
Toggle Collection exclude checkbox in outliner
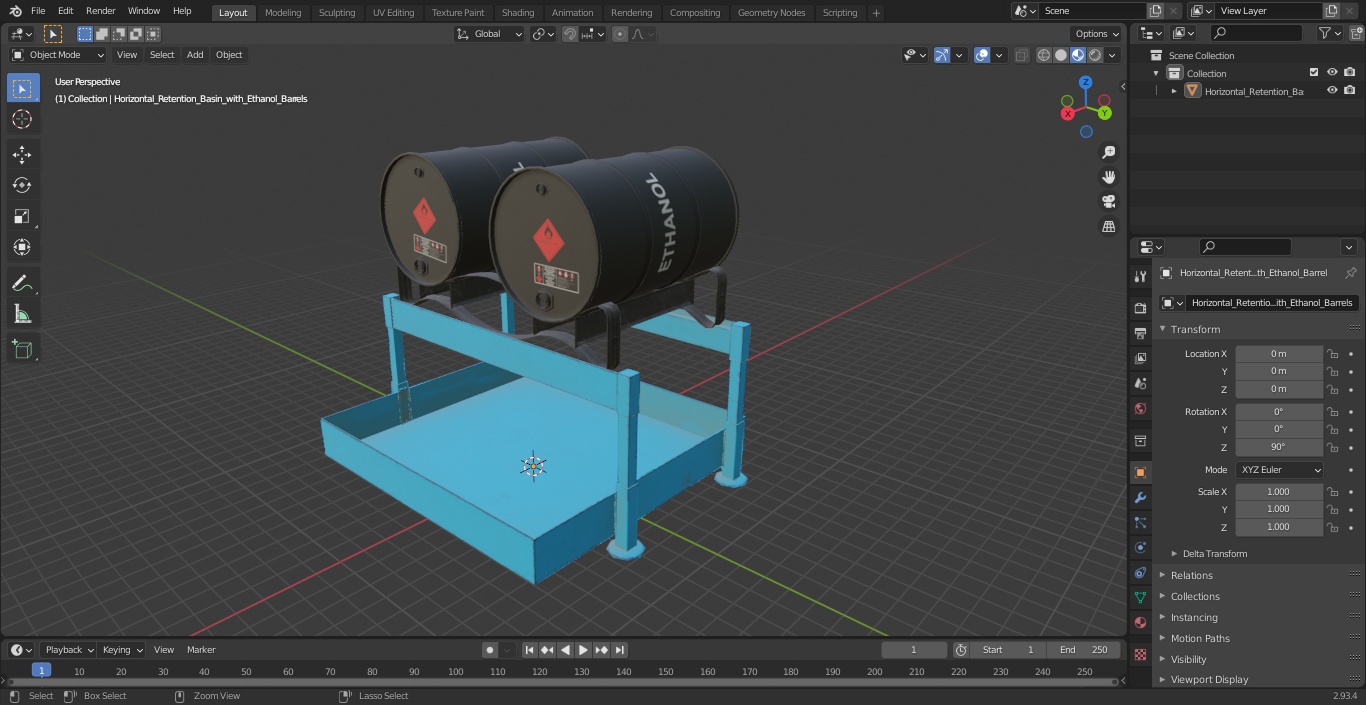point(1314,73)
